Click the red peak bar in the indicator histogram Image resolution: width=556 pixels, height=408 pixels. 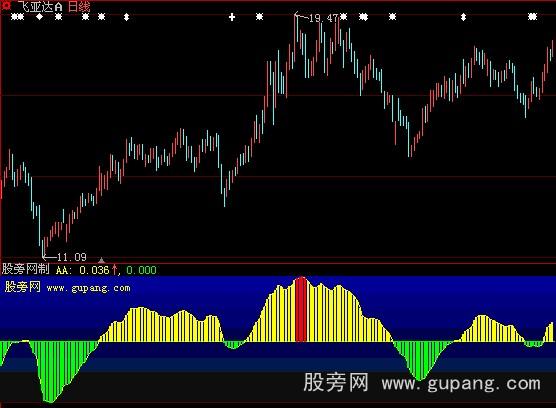click(x=301, y=309)
